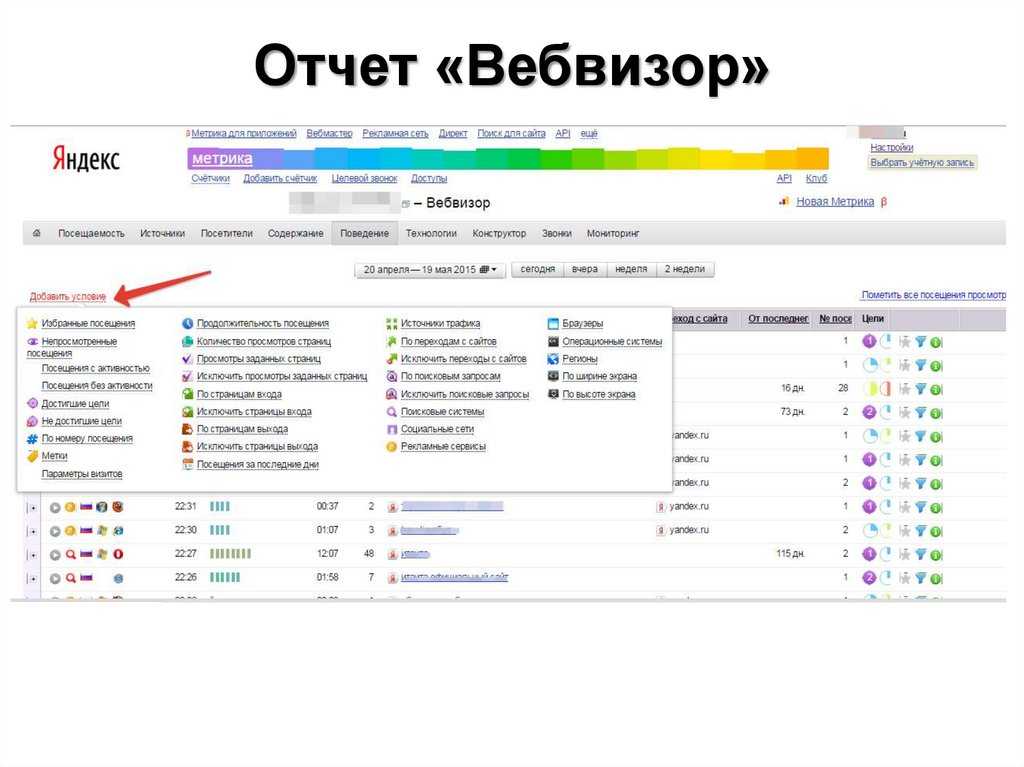This screenshot has width=1024, height=767.
Task: Click the calendar icon beside Посещения за последние дни
Action: [x=187, y=465]
